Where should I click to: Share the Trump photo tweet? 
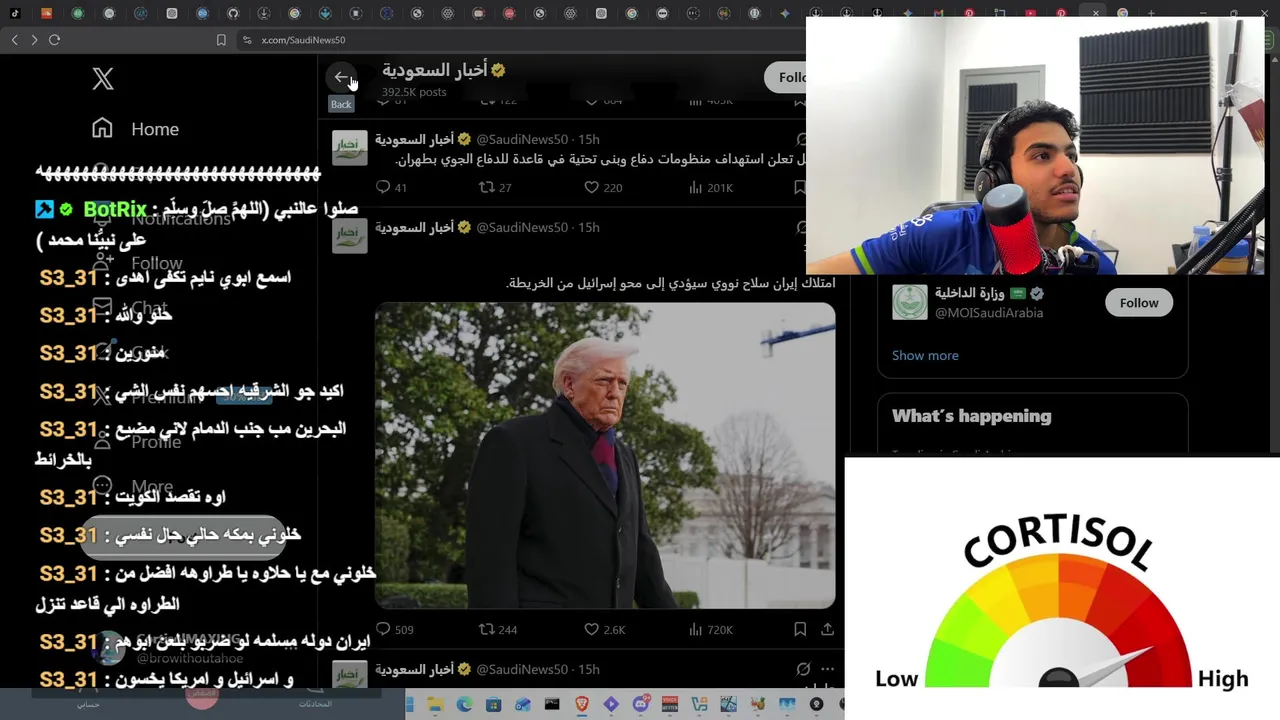(827, 629)
